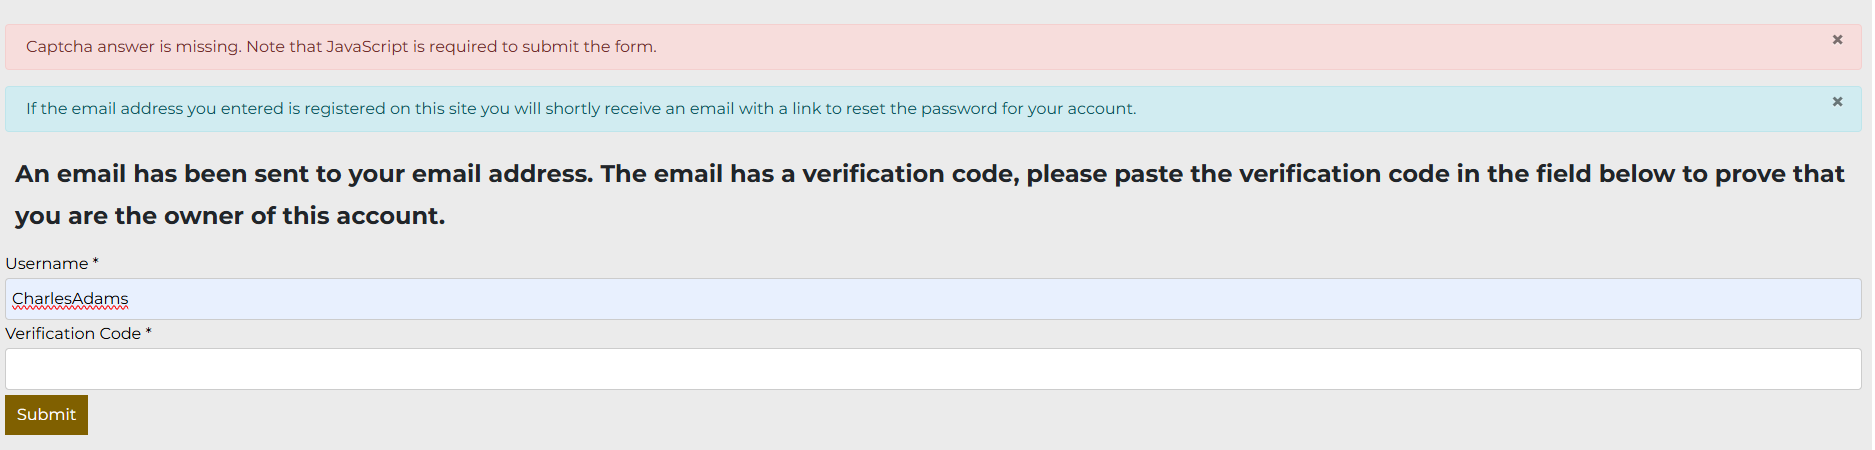Click the required asterisk beside Username
The width and height of the screenshot is (1875, 450).
[x=96, y=262]
